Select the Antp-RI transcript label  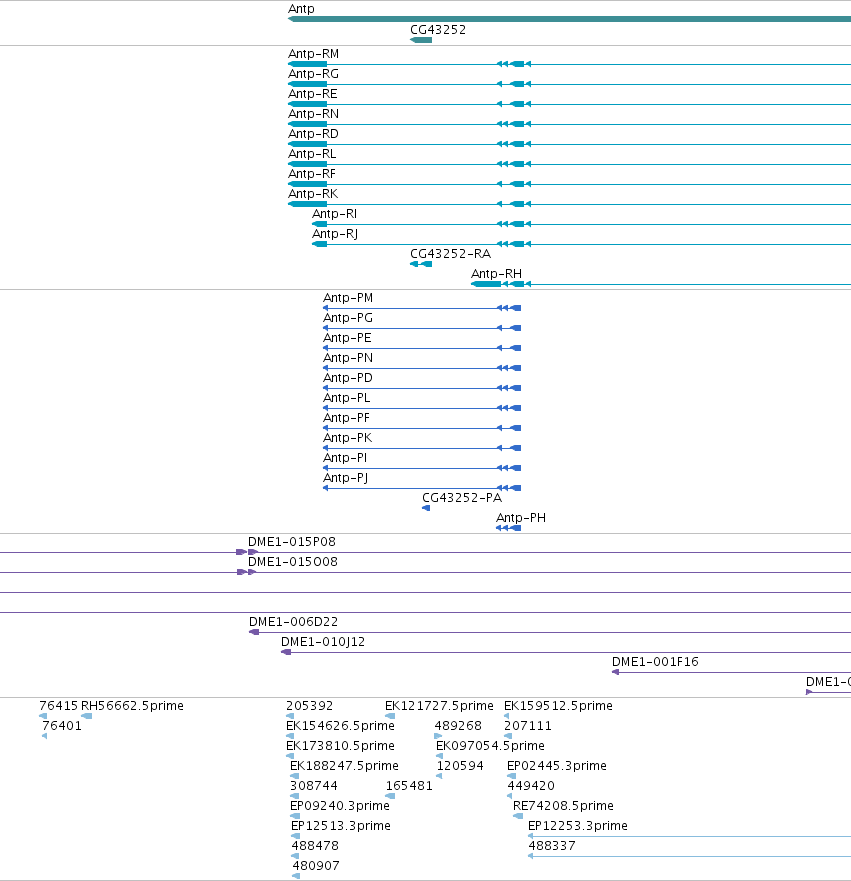pyautogui.click(x=335, y=214)
